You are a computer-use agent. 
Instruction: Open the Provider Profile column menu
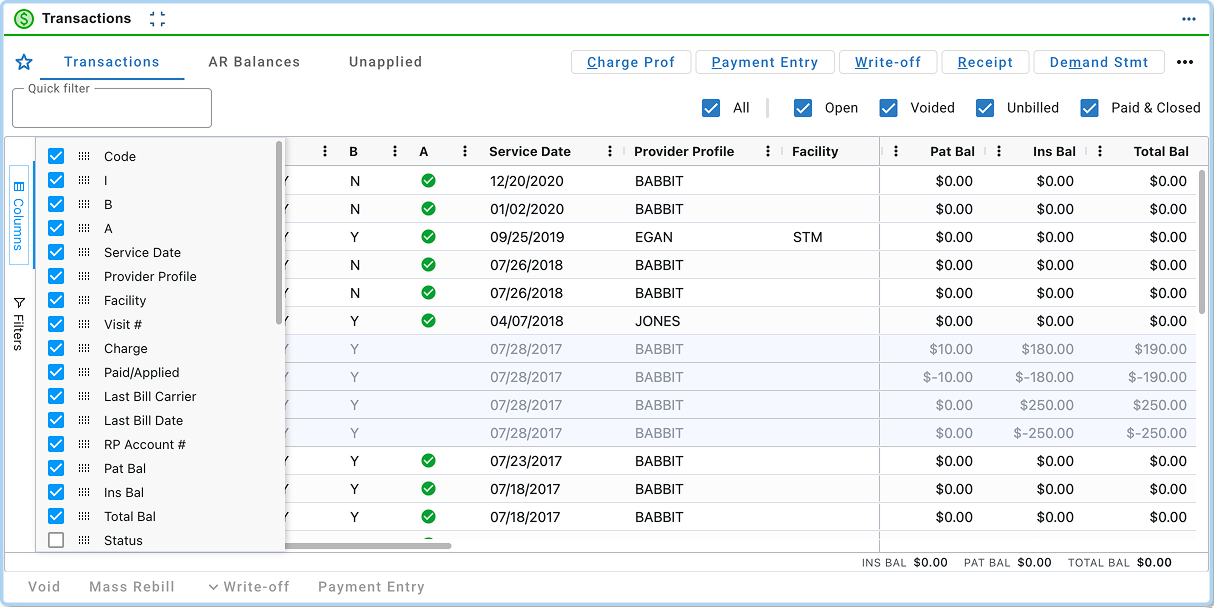pyautogui.click(x=768, y=152)
